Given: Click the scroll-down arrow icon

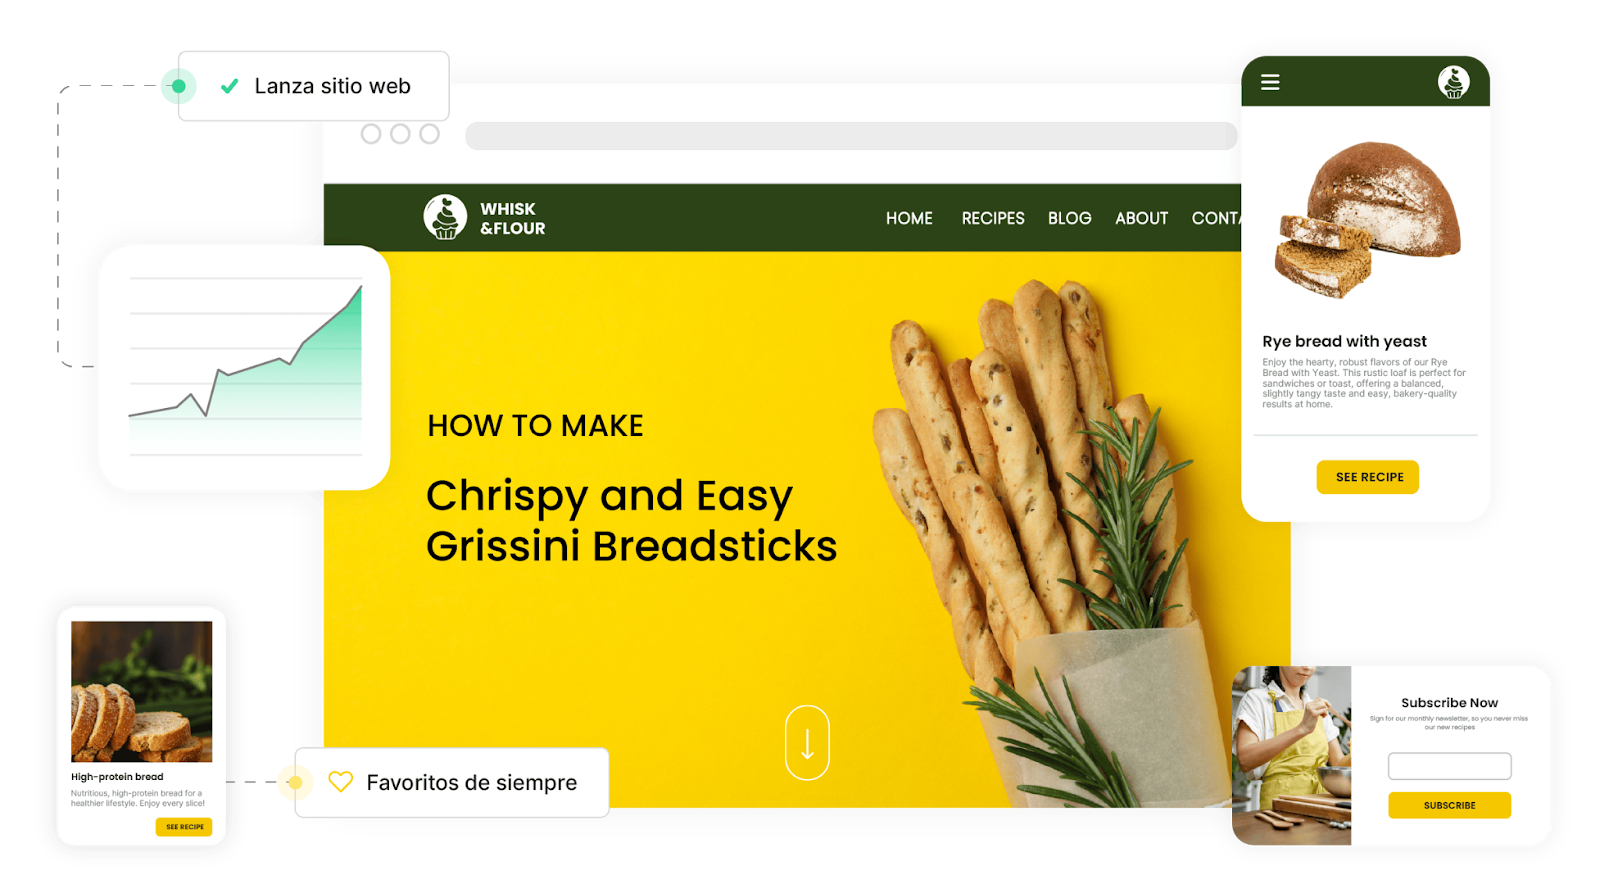Looking at the screenshot, I should click(807, 743).
